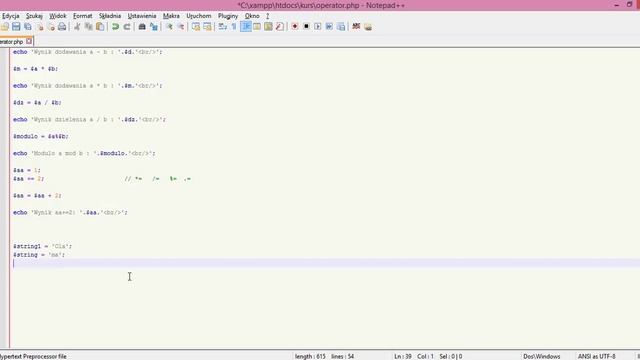Click the operators comment after $aa += 2
Viewport: 640px width, 360px height.
pos(158,179)
